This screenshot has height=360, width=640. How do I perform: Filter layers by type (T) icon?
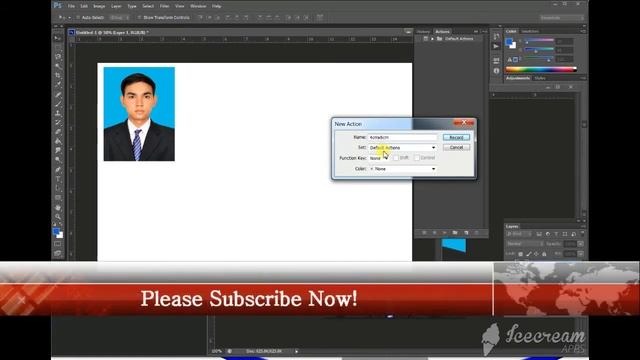556,234
